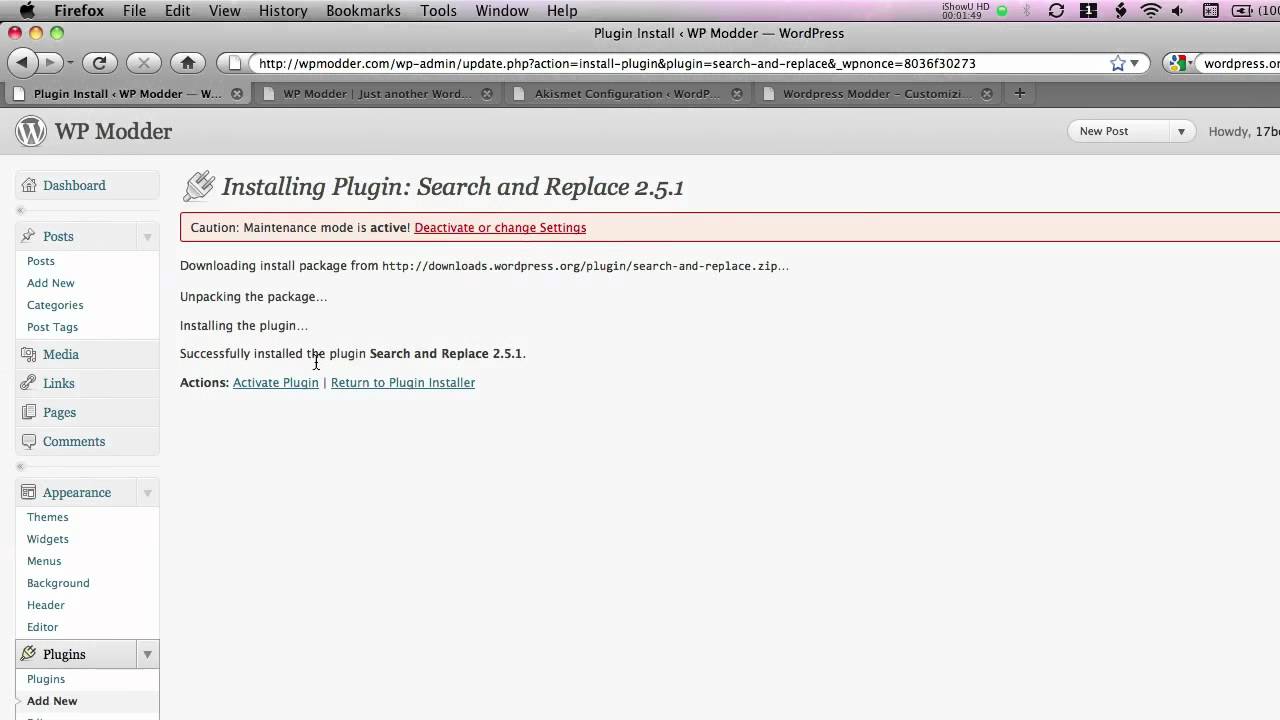Collapse the Posts menu arrow
1280x720 pixels.
[x=147, y=237]
